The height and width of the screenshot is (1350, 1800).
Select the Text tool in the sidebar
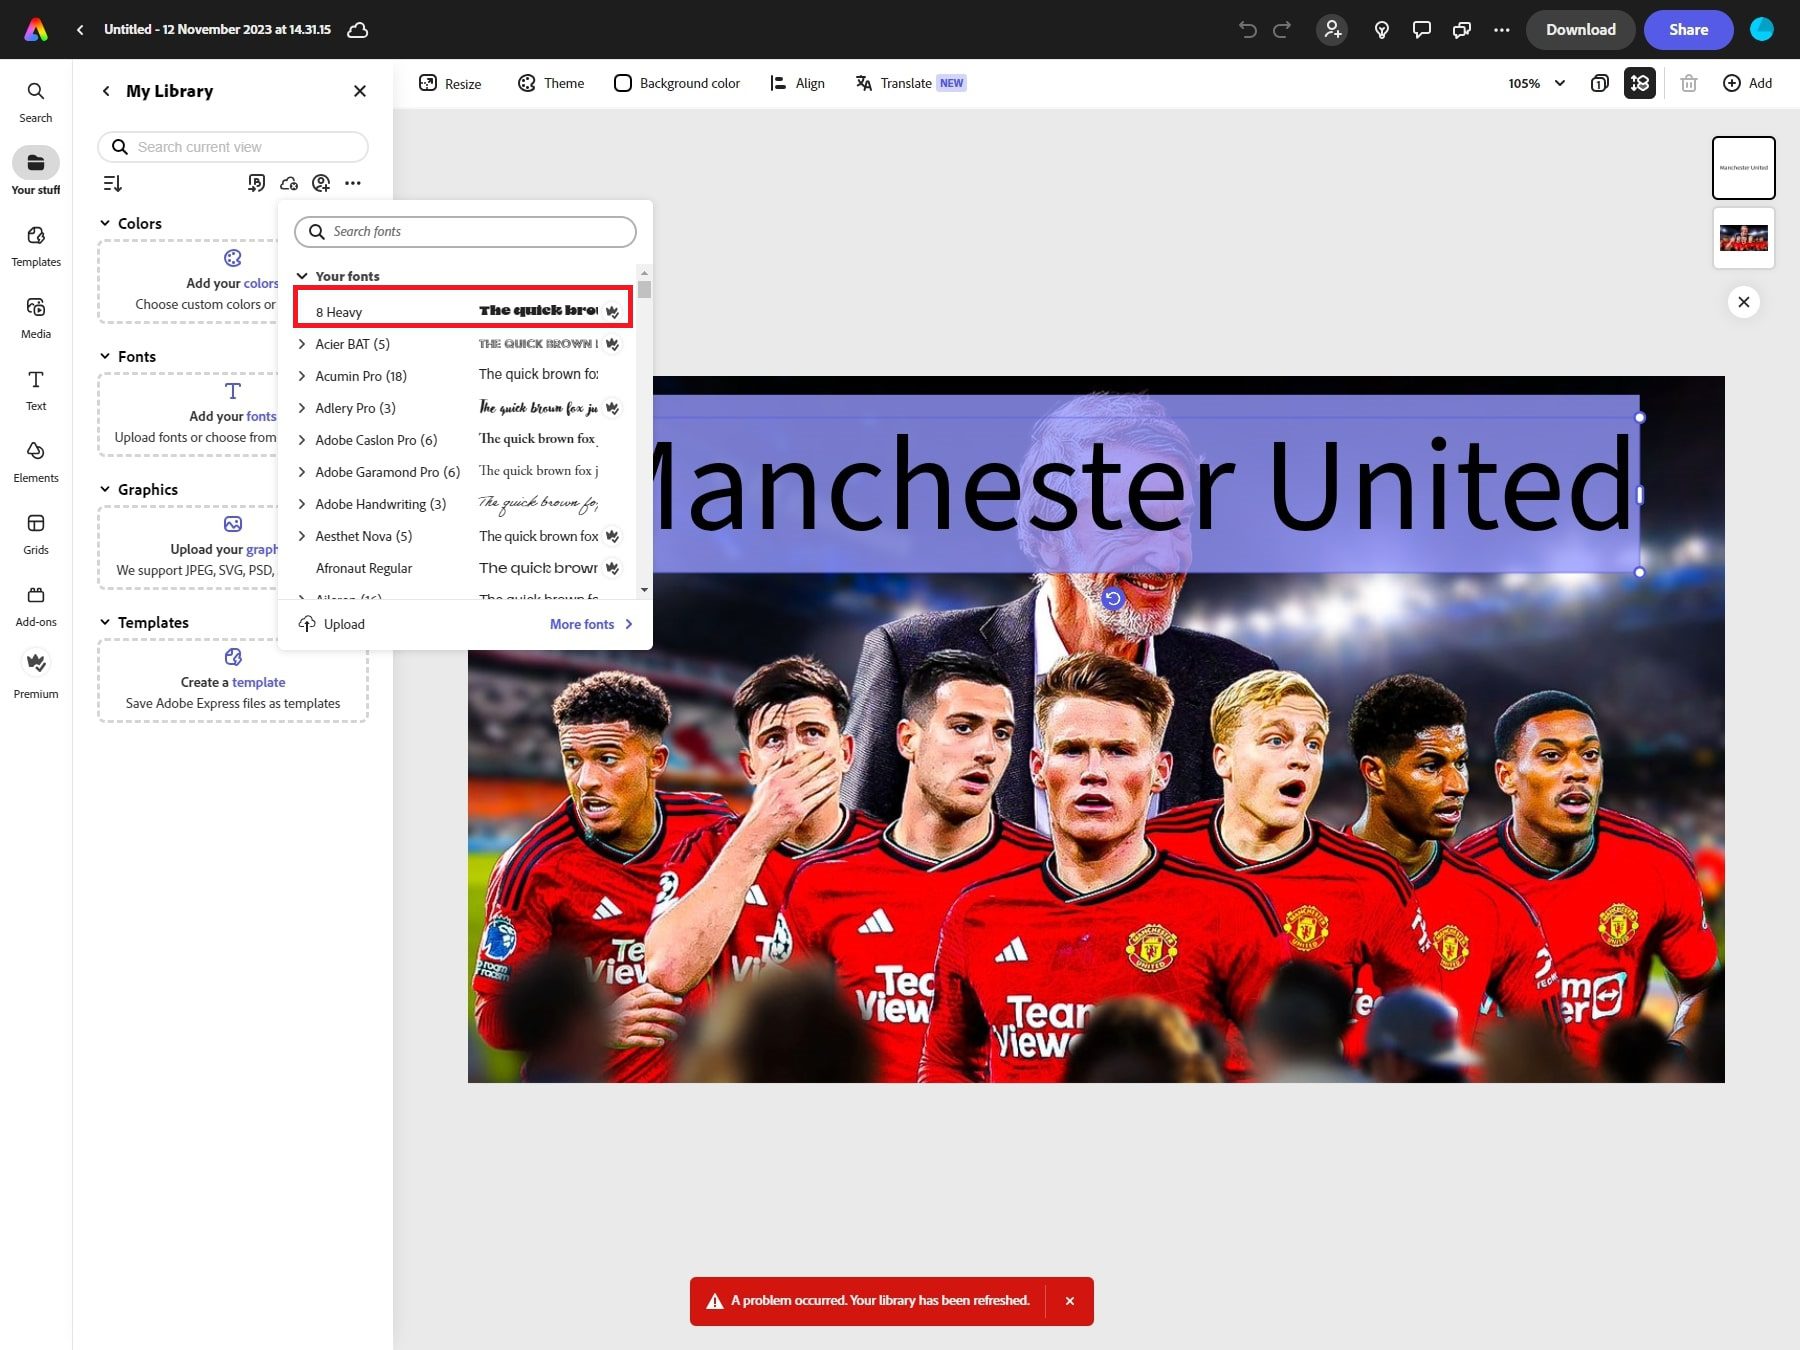(x=36, y=389)
